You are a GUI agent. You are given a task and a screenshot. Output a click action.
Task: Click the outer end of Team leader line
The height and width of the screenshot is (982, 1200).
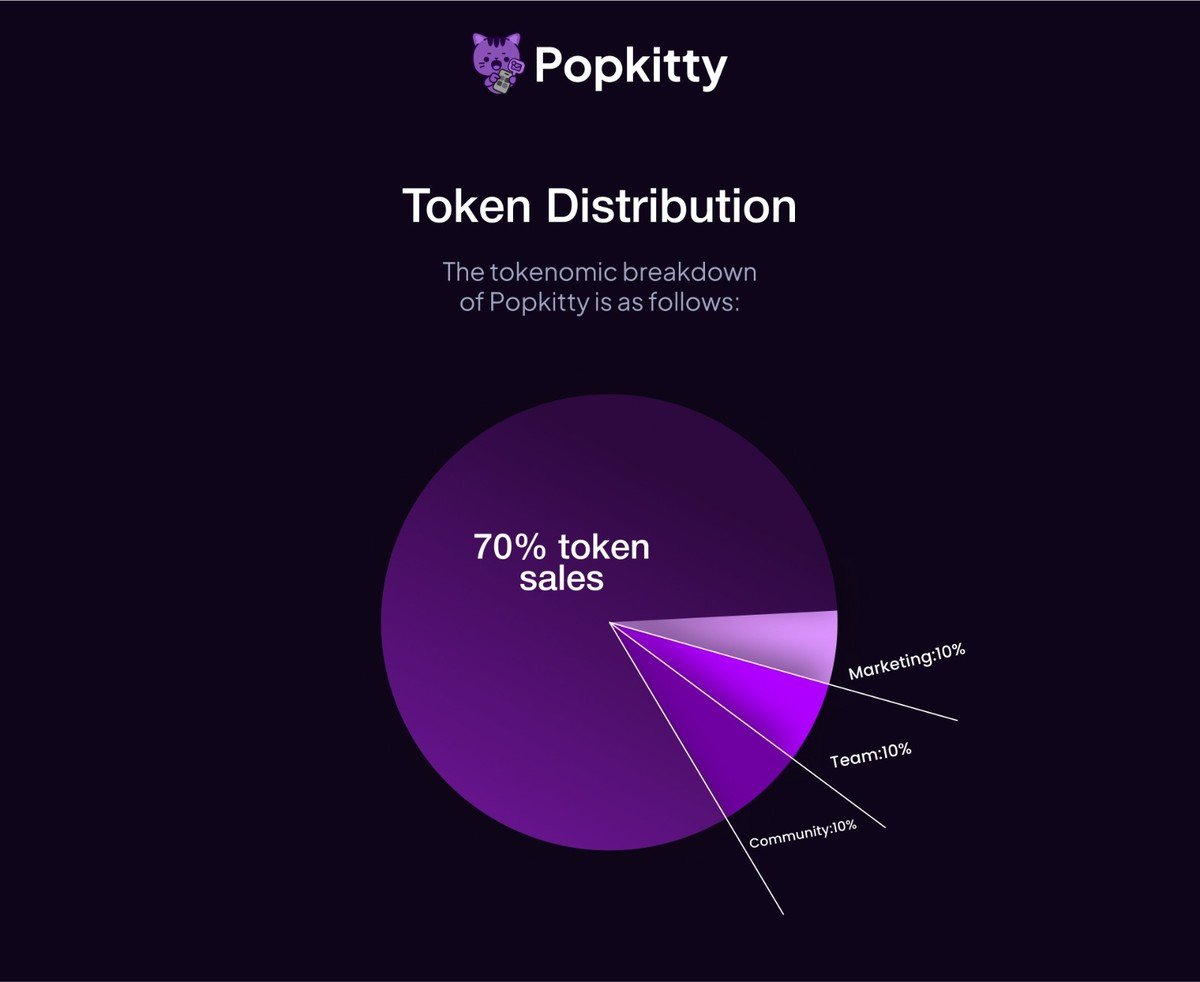click(x=884, y=827)
